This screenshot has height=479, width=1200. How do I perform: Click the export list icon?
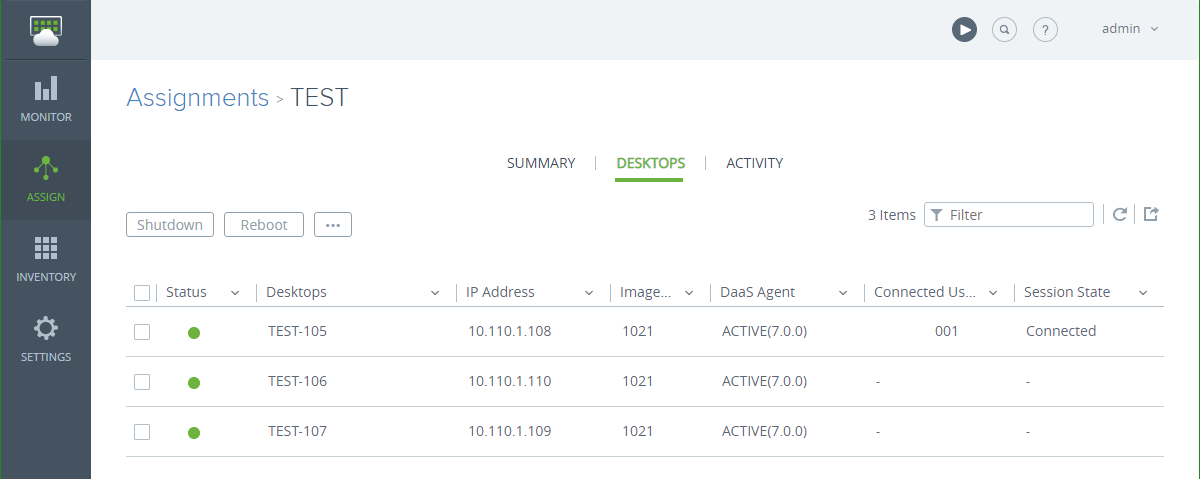1151,214
